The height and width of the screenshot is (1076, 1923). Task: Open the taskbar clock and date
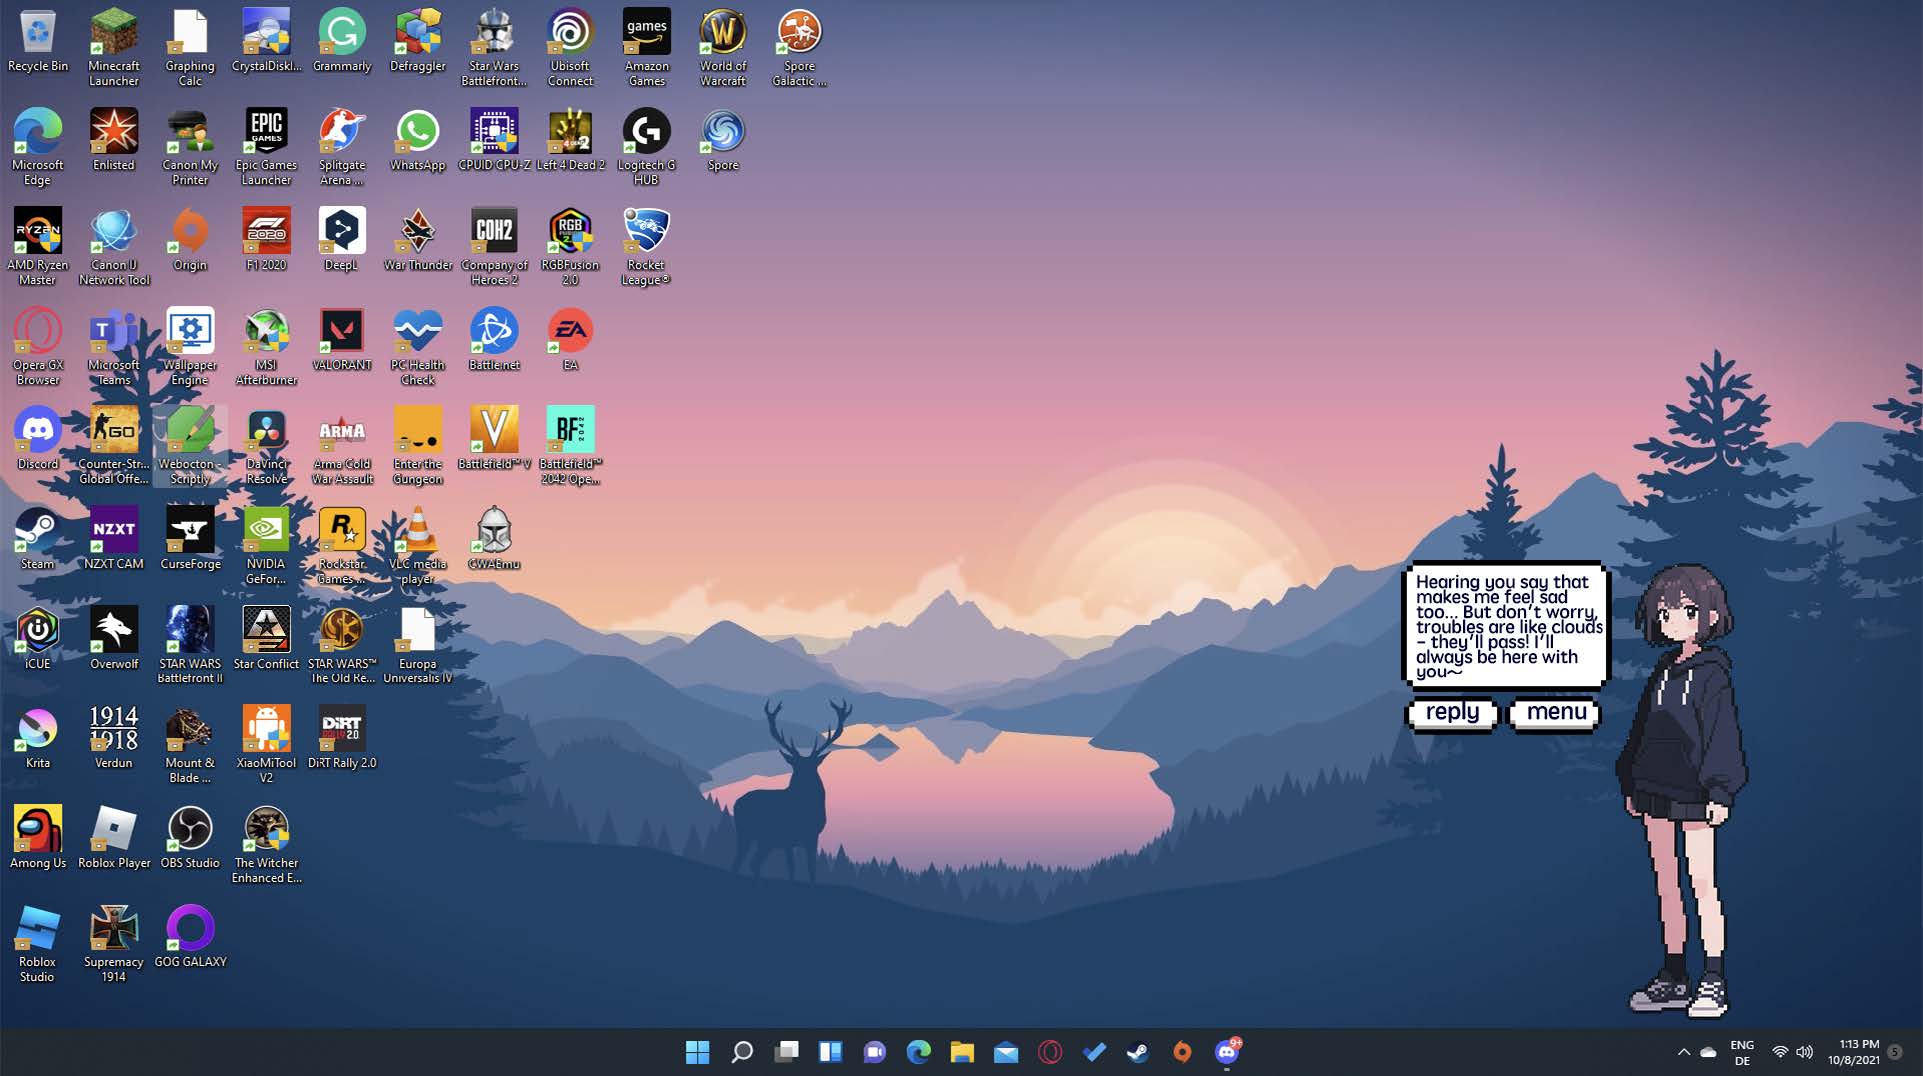[1853, 1052]
